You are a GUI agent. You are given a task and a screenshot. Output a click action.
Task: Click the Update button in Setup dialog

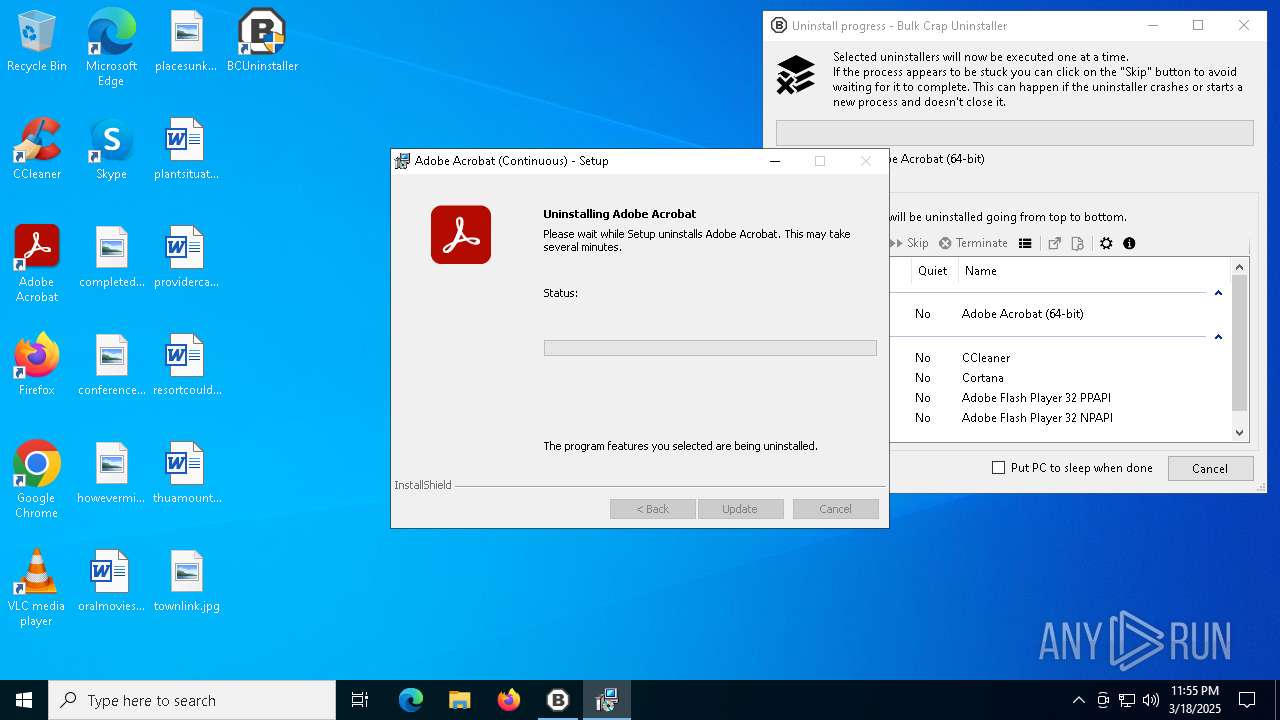tap(740, 509)
